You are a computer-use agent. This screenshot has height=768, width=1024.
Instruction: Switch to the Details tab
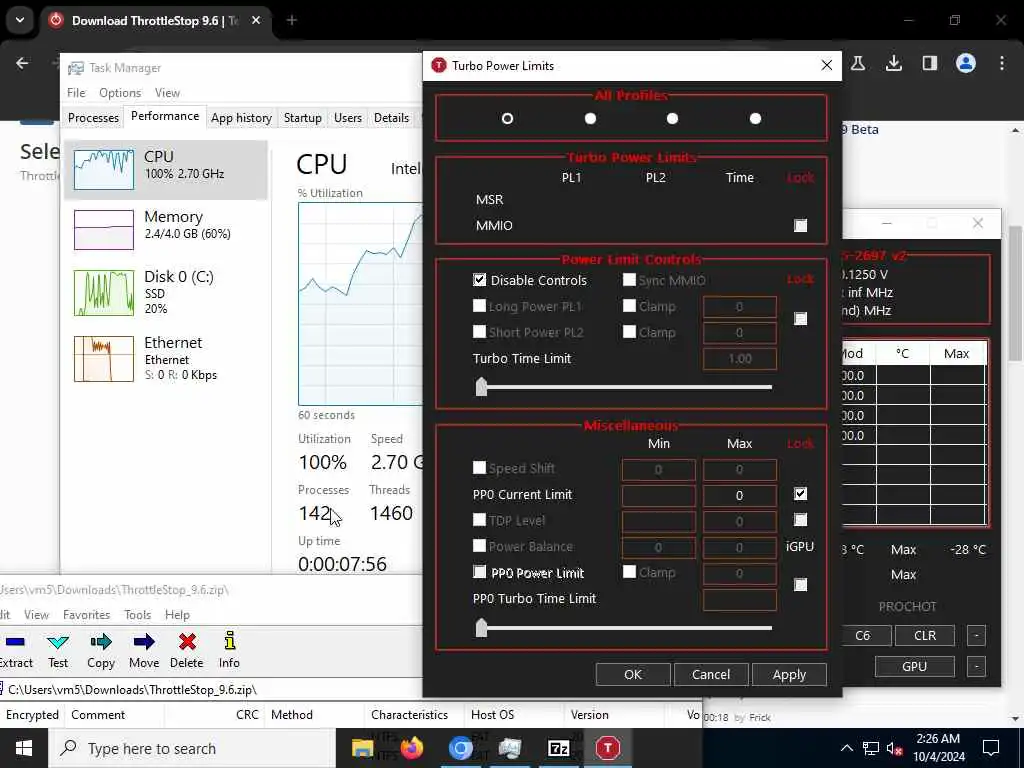391,118
